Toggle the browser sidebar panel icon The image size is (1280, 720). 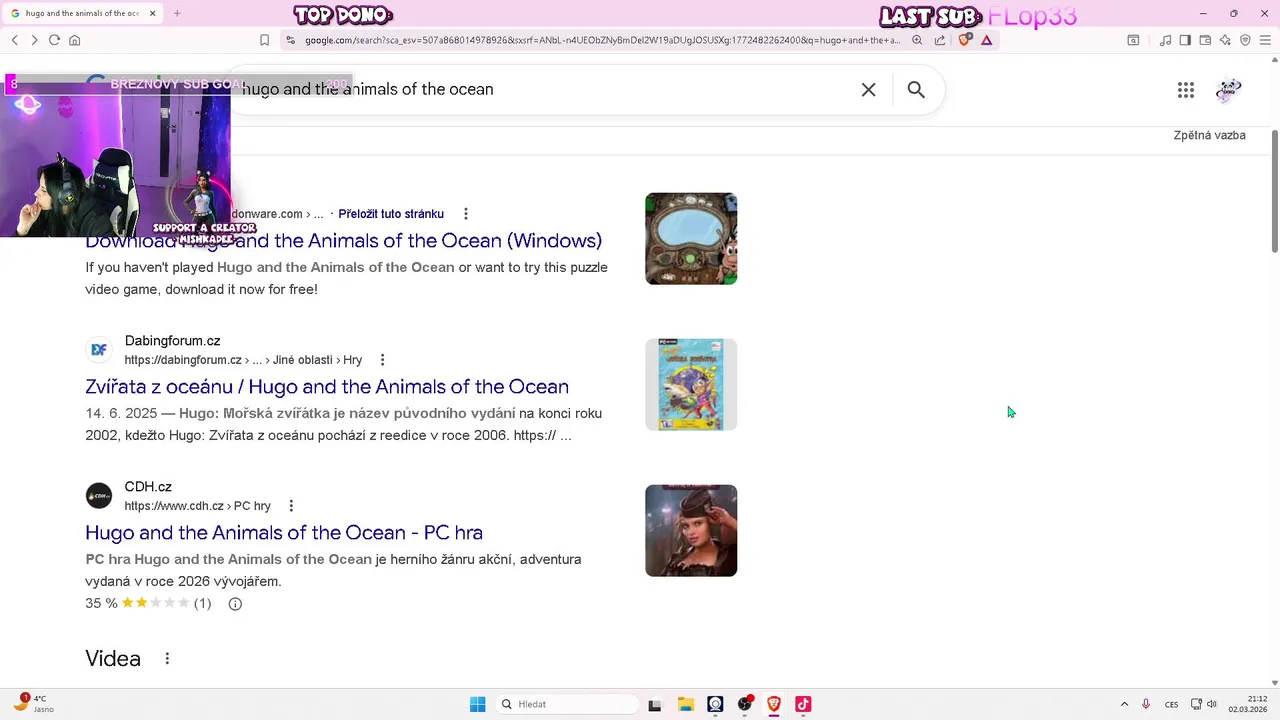click(1185, 40)
